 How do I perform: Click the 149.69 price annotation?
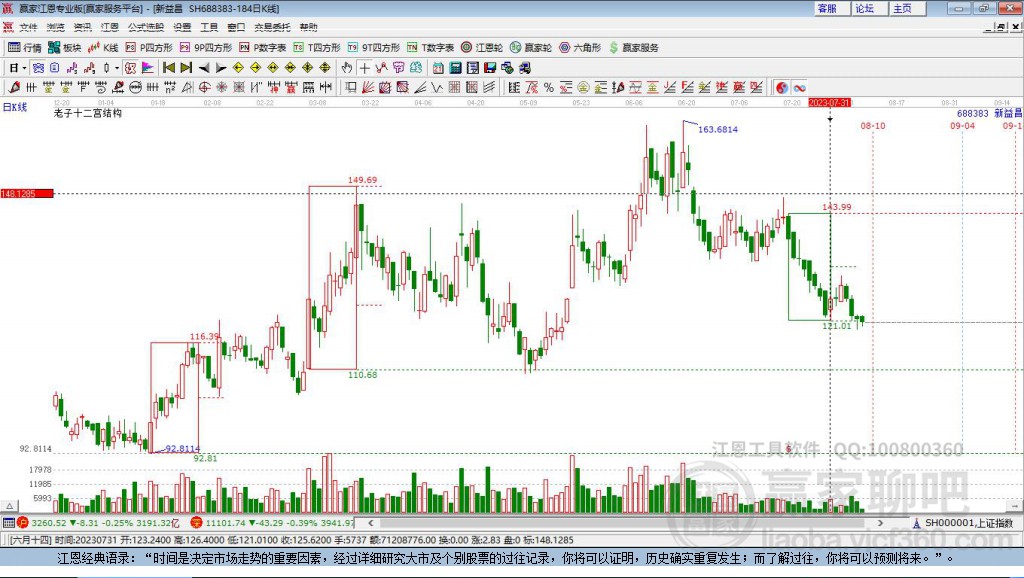[x=362, y=180]
